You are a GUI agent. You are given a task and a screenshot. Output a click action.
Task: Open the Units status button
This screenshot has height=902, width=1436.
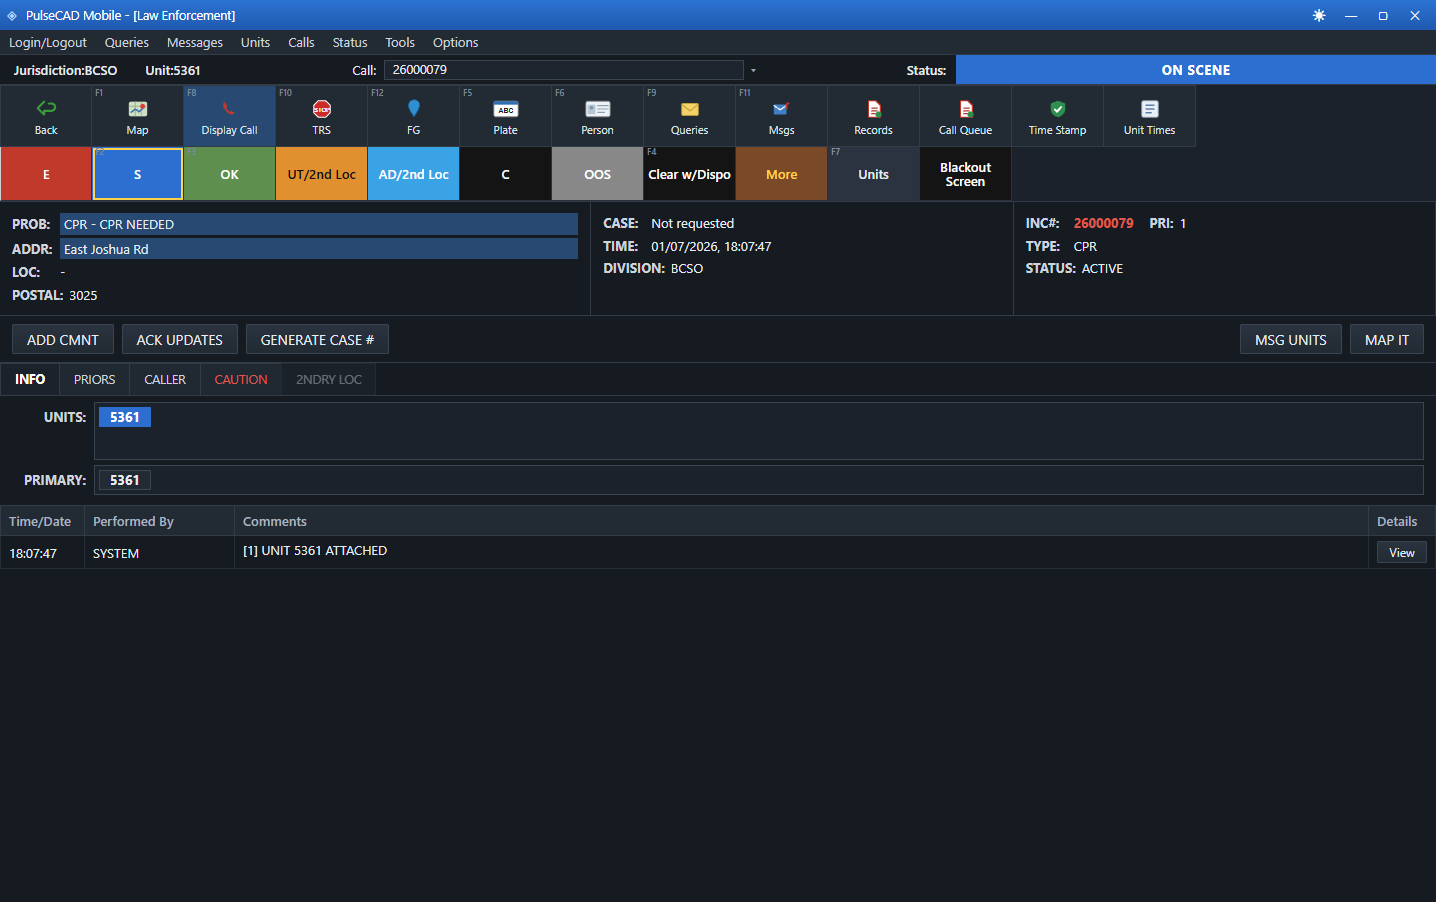coord(874,174)
